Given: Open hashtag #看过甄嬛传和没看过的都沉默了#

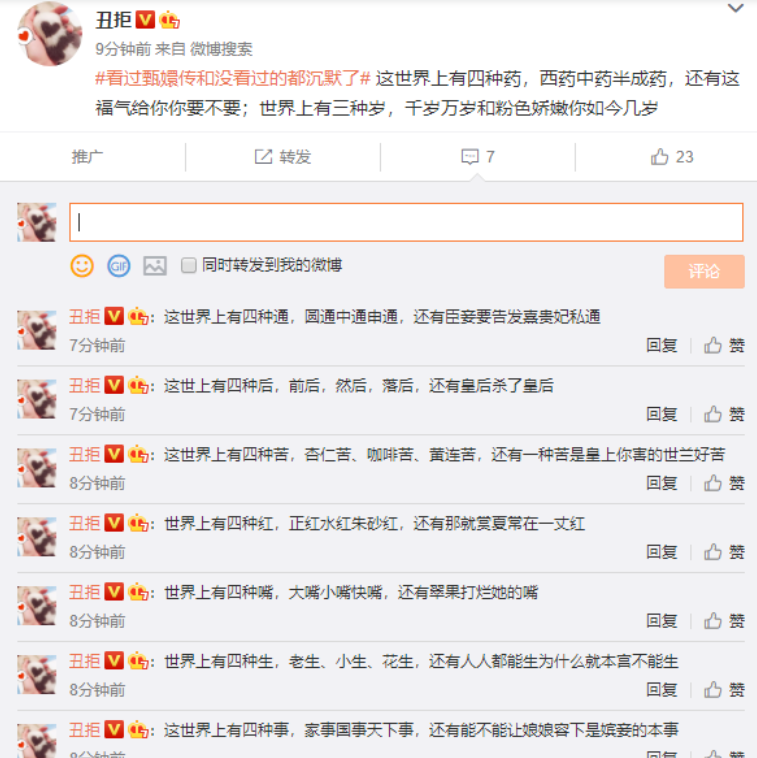Looking at the screenshot, I should [x=233, y=78].
